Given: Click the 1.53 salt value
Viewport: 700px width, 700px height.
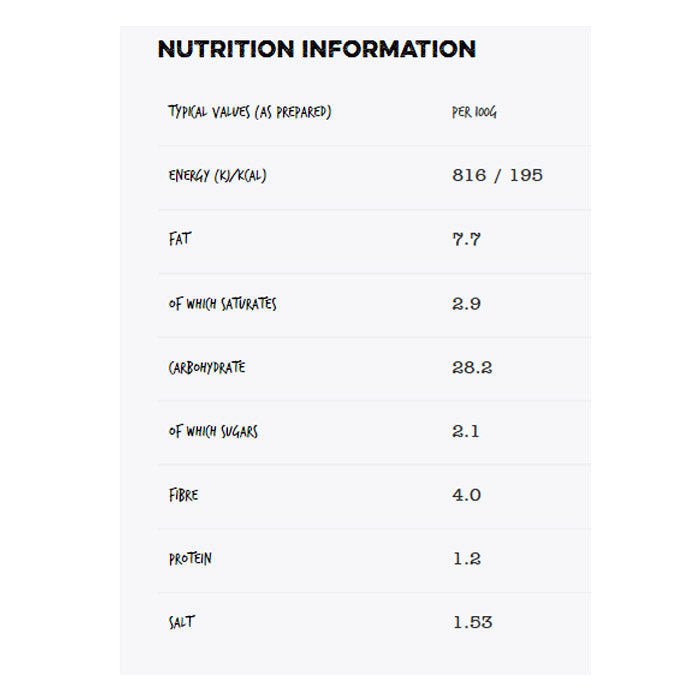Looking at the screenshot, I should tap(472, 622).
